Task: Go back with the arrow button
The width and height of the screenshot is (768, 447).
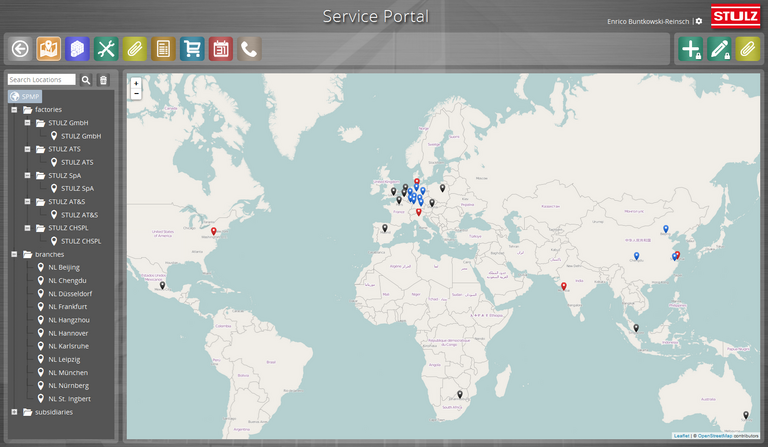Action: click(20, 49)
